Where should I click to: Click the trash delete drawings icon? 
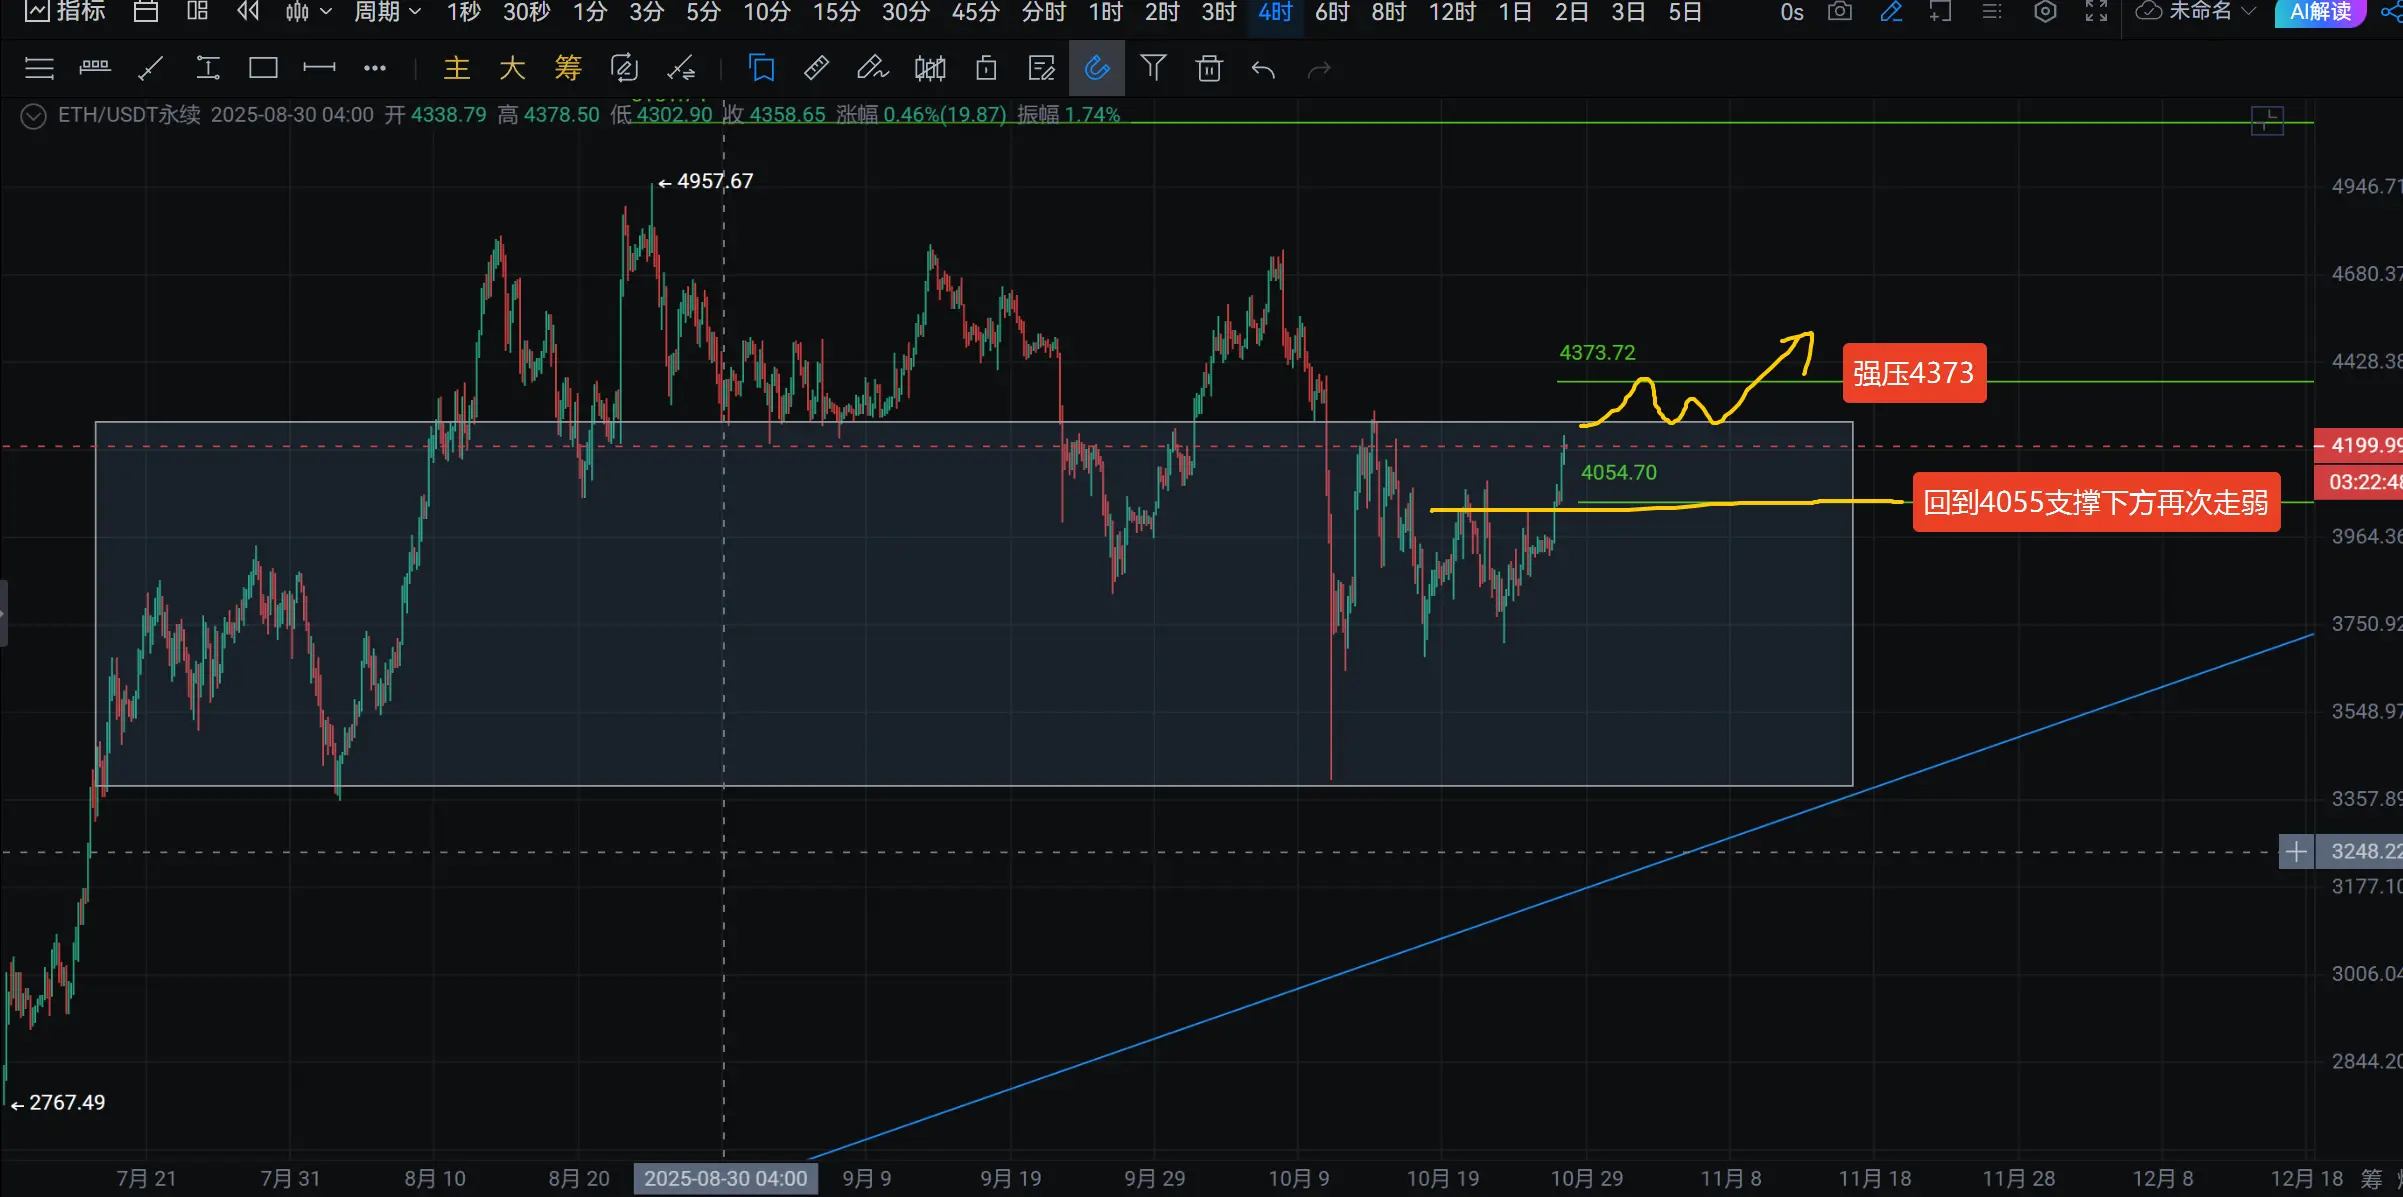coord(1209,68)
